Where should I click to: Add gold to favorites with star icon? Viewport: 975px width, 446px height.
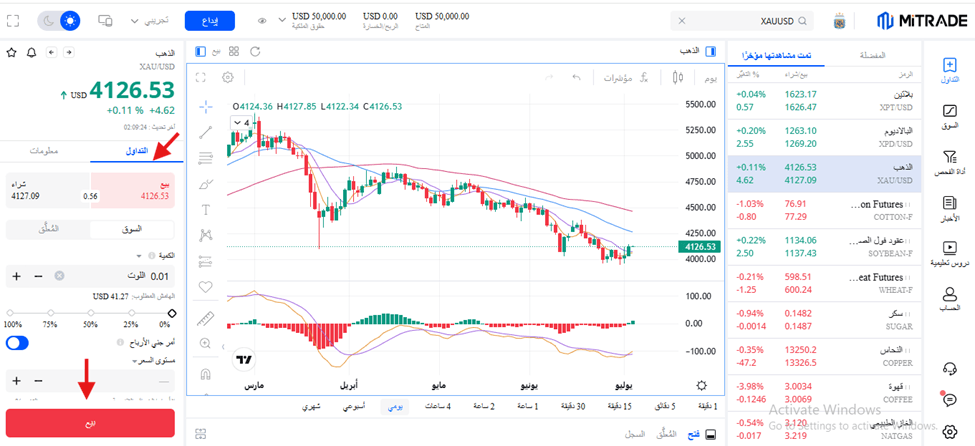pyautogui.click(x=11, y=52)
